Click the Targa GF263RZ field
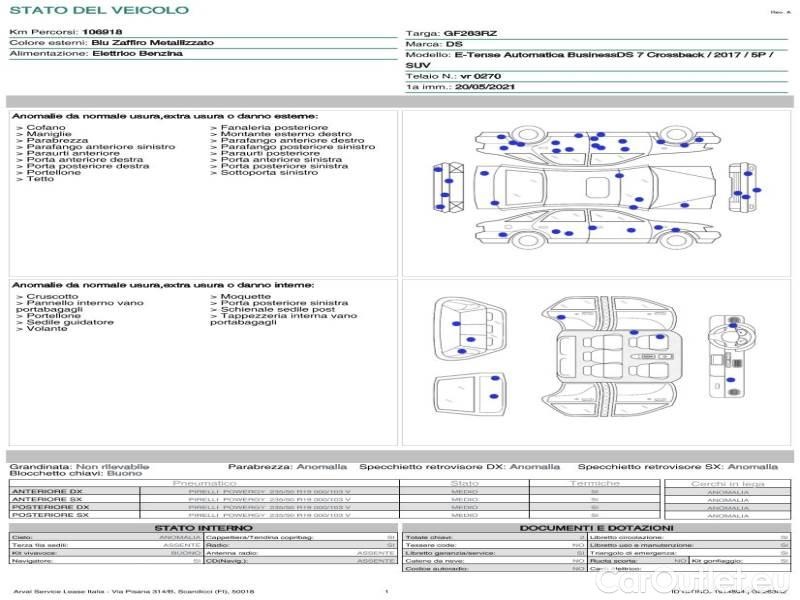The width and height of the screenshot is (800, 600). (x=468, y=33)
